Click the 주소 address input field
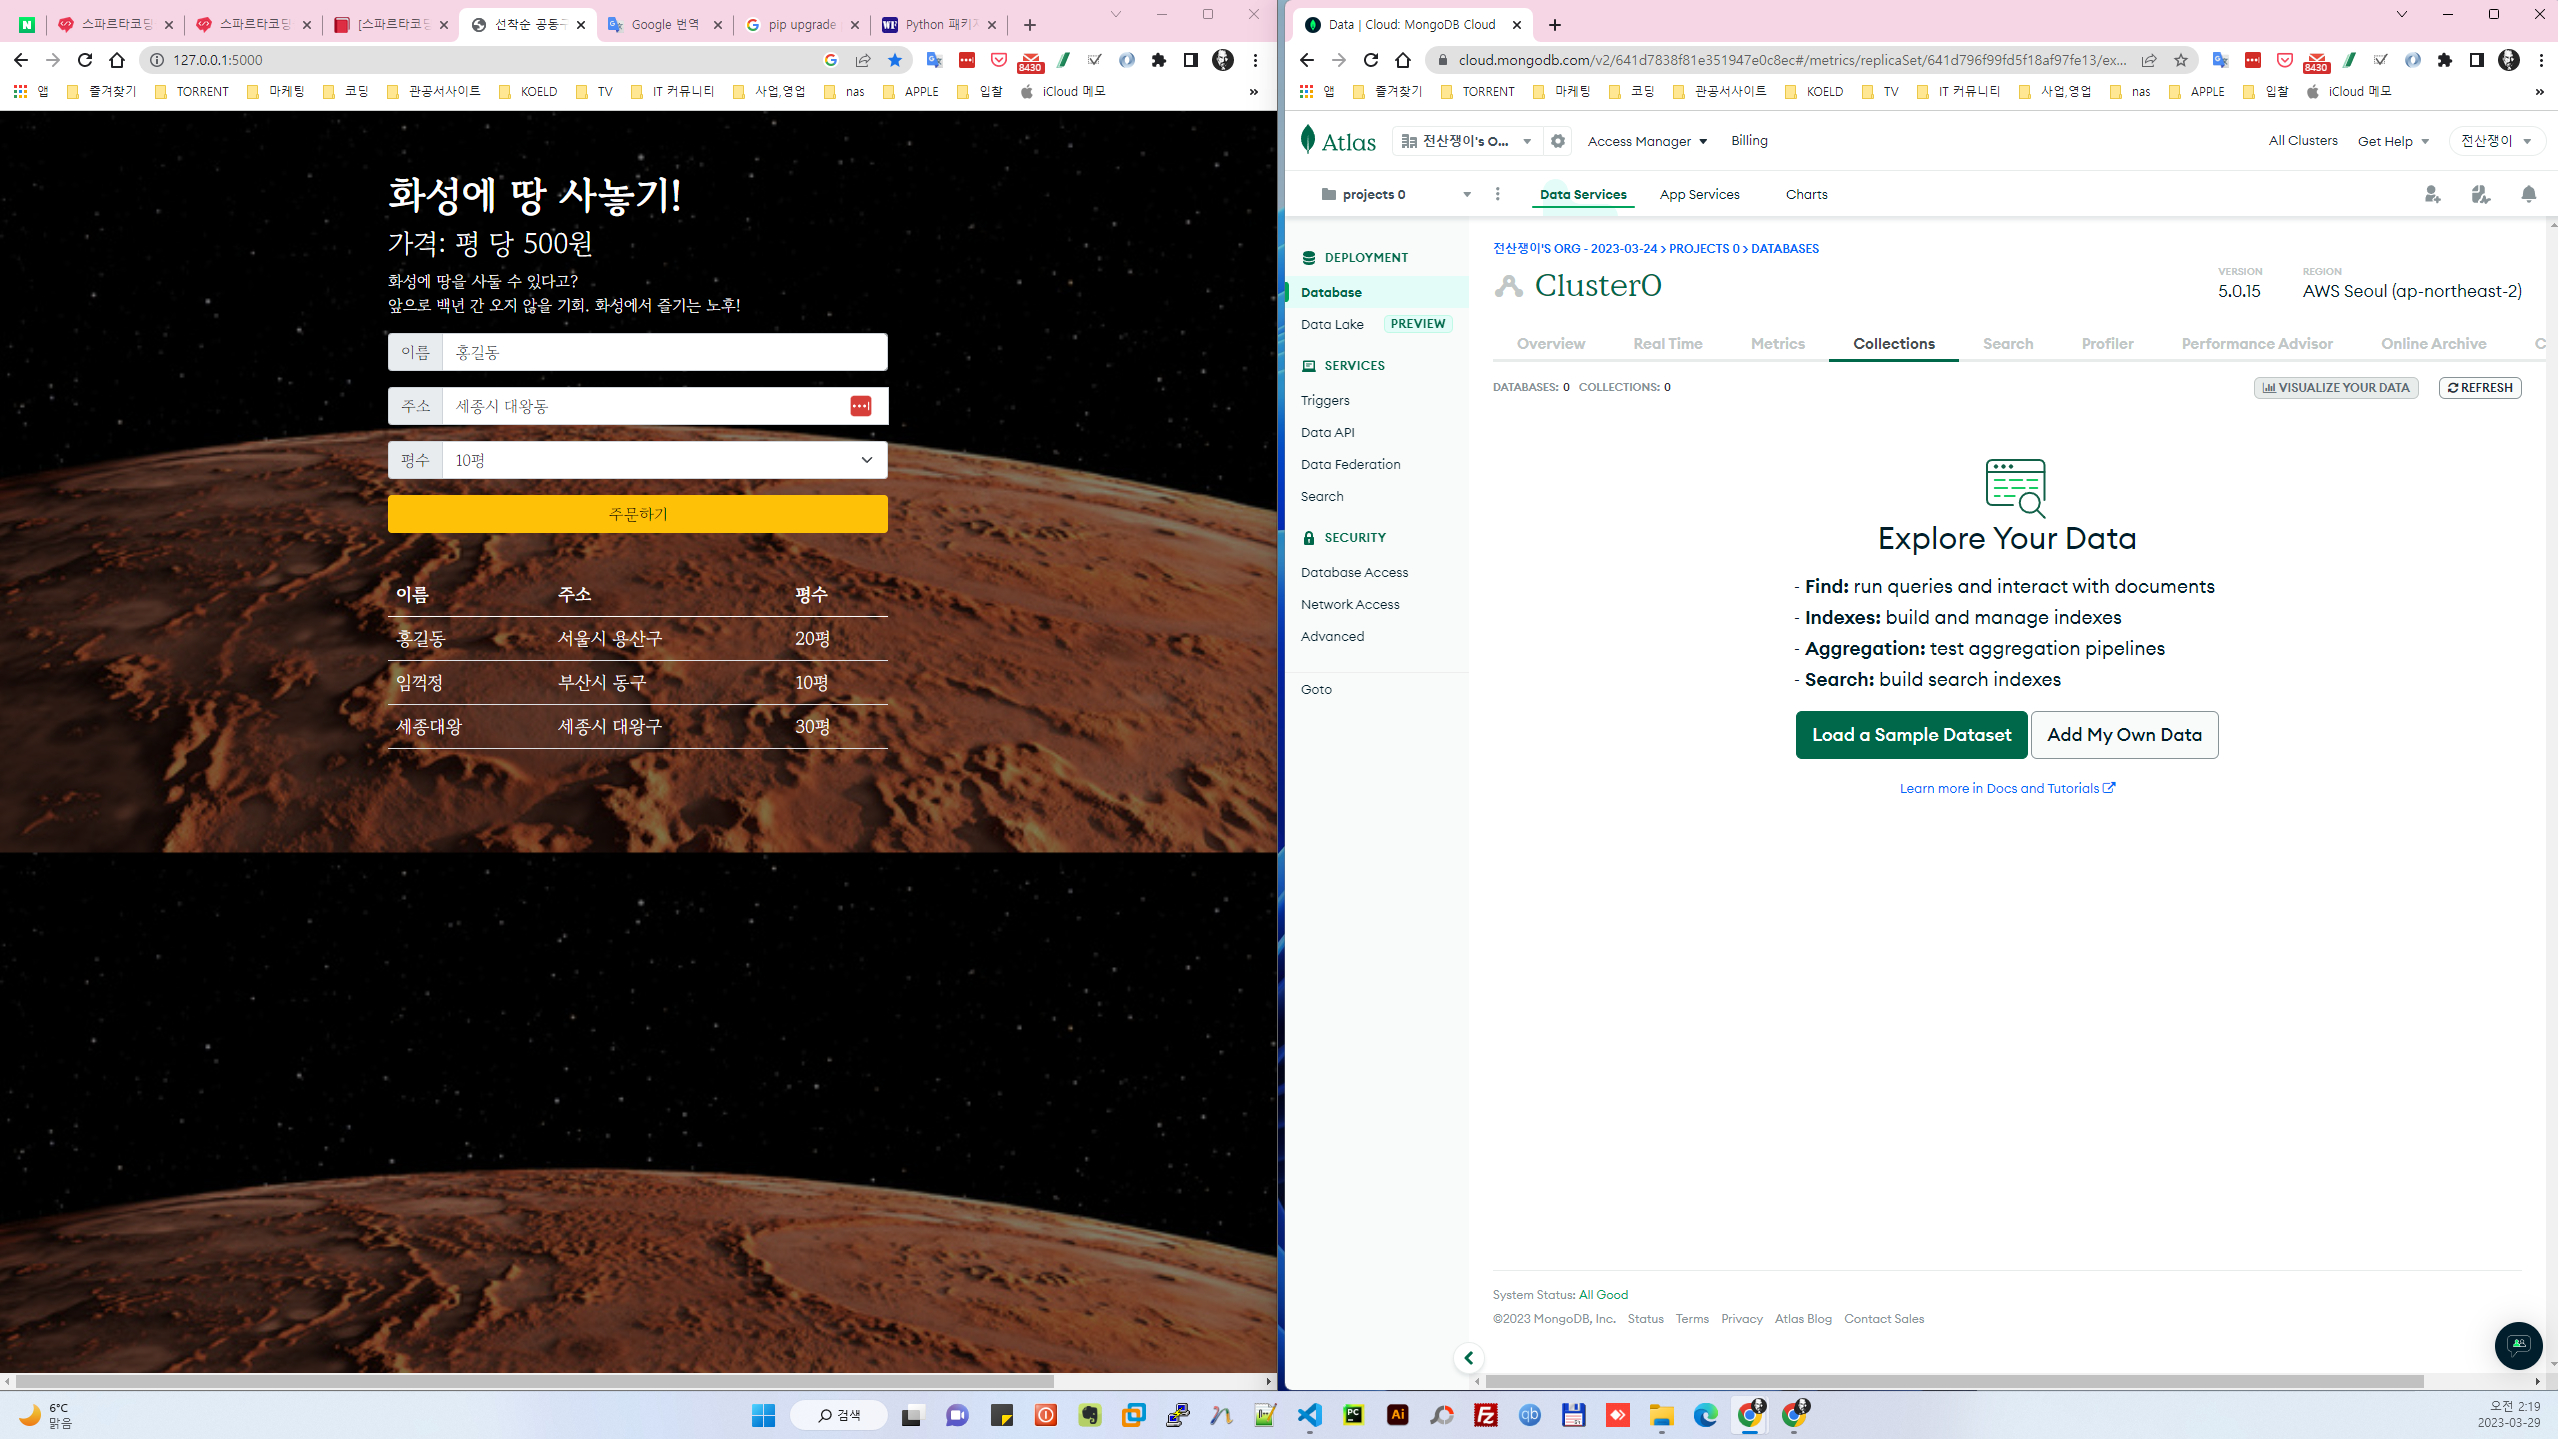The height and width of the screenshot is (1439, 2558). [664, 406]
